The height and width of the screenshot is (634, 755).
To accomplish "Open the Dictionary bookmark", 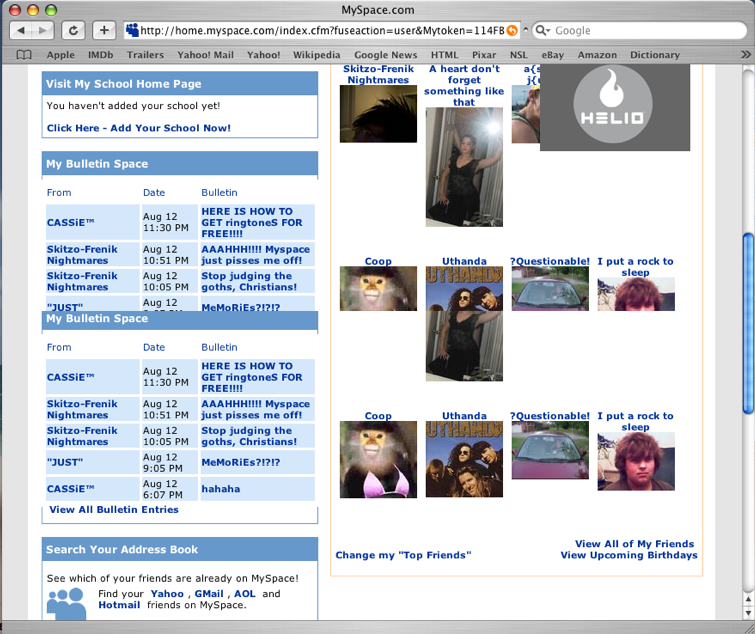I will coord(655,55).
